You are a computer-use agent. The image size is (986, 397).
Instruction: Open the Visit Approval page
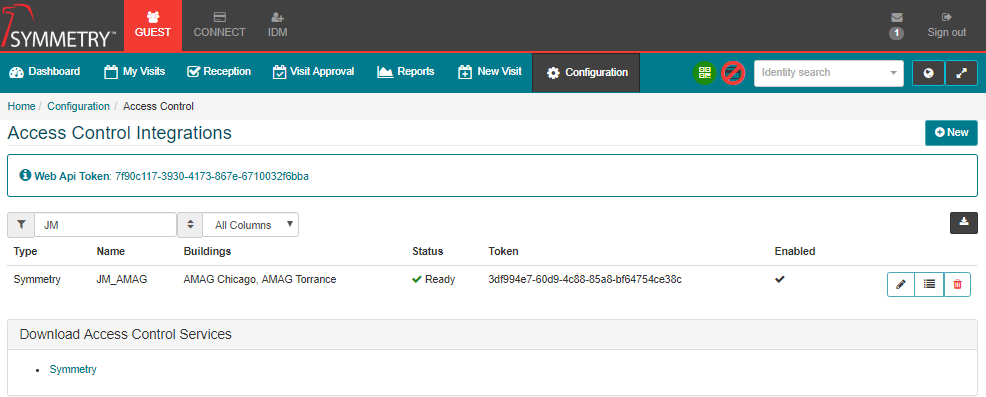(314, 72)
